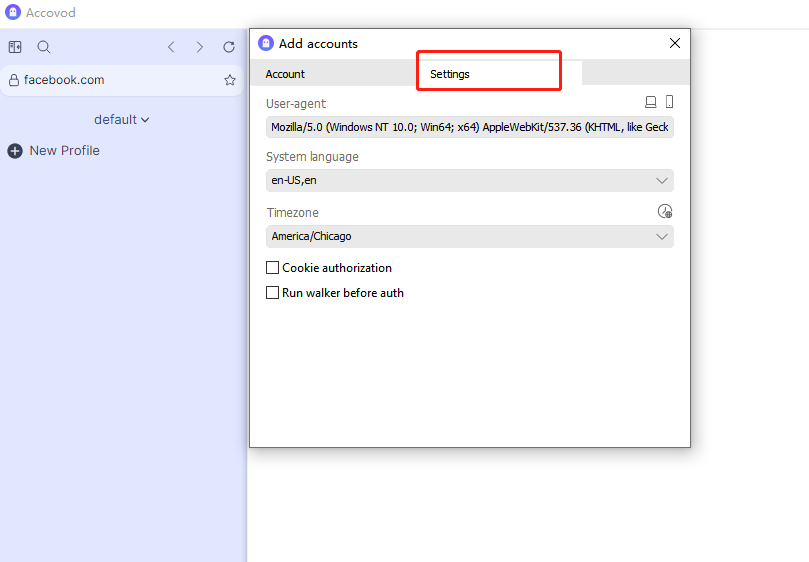The image size is (809, 562).
Task: Switch to the Account tab
Action: click(285, 74)
